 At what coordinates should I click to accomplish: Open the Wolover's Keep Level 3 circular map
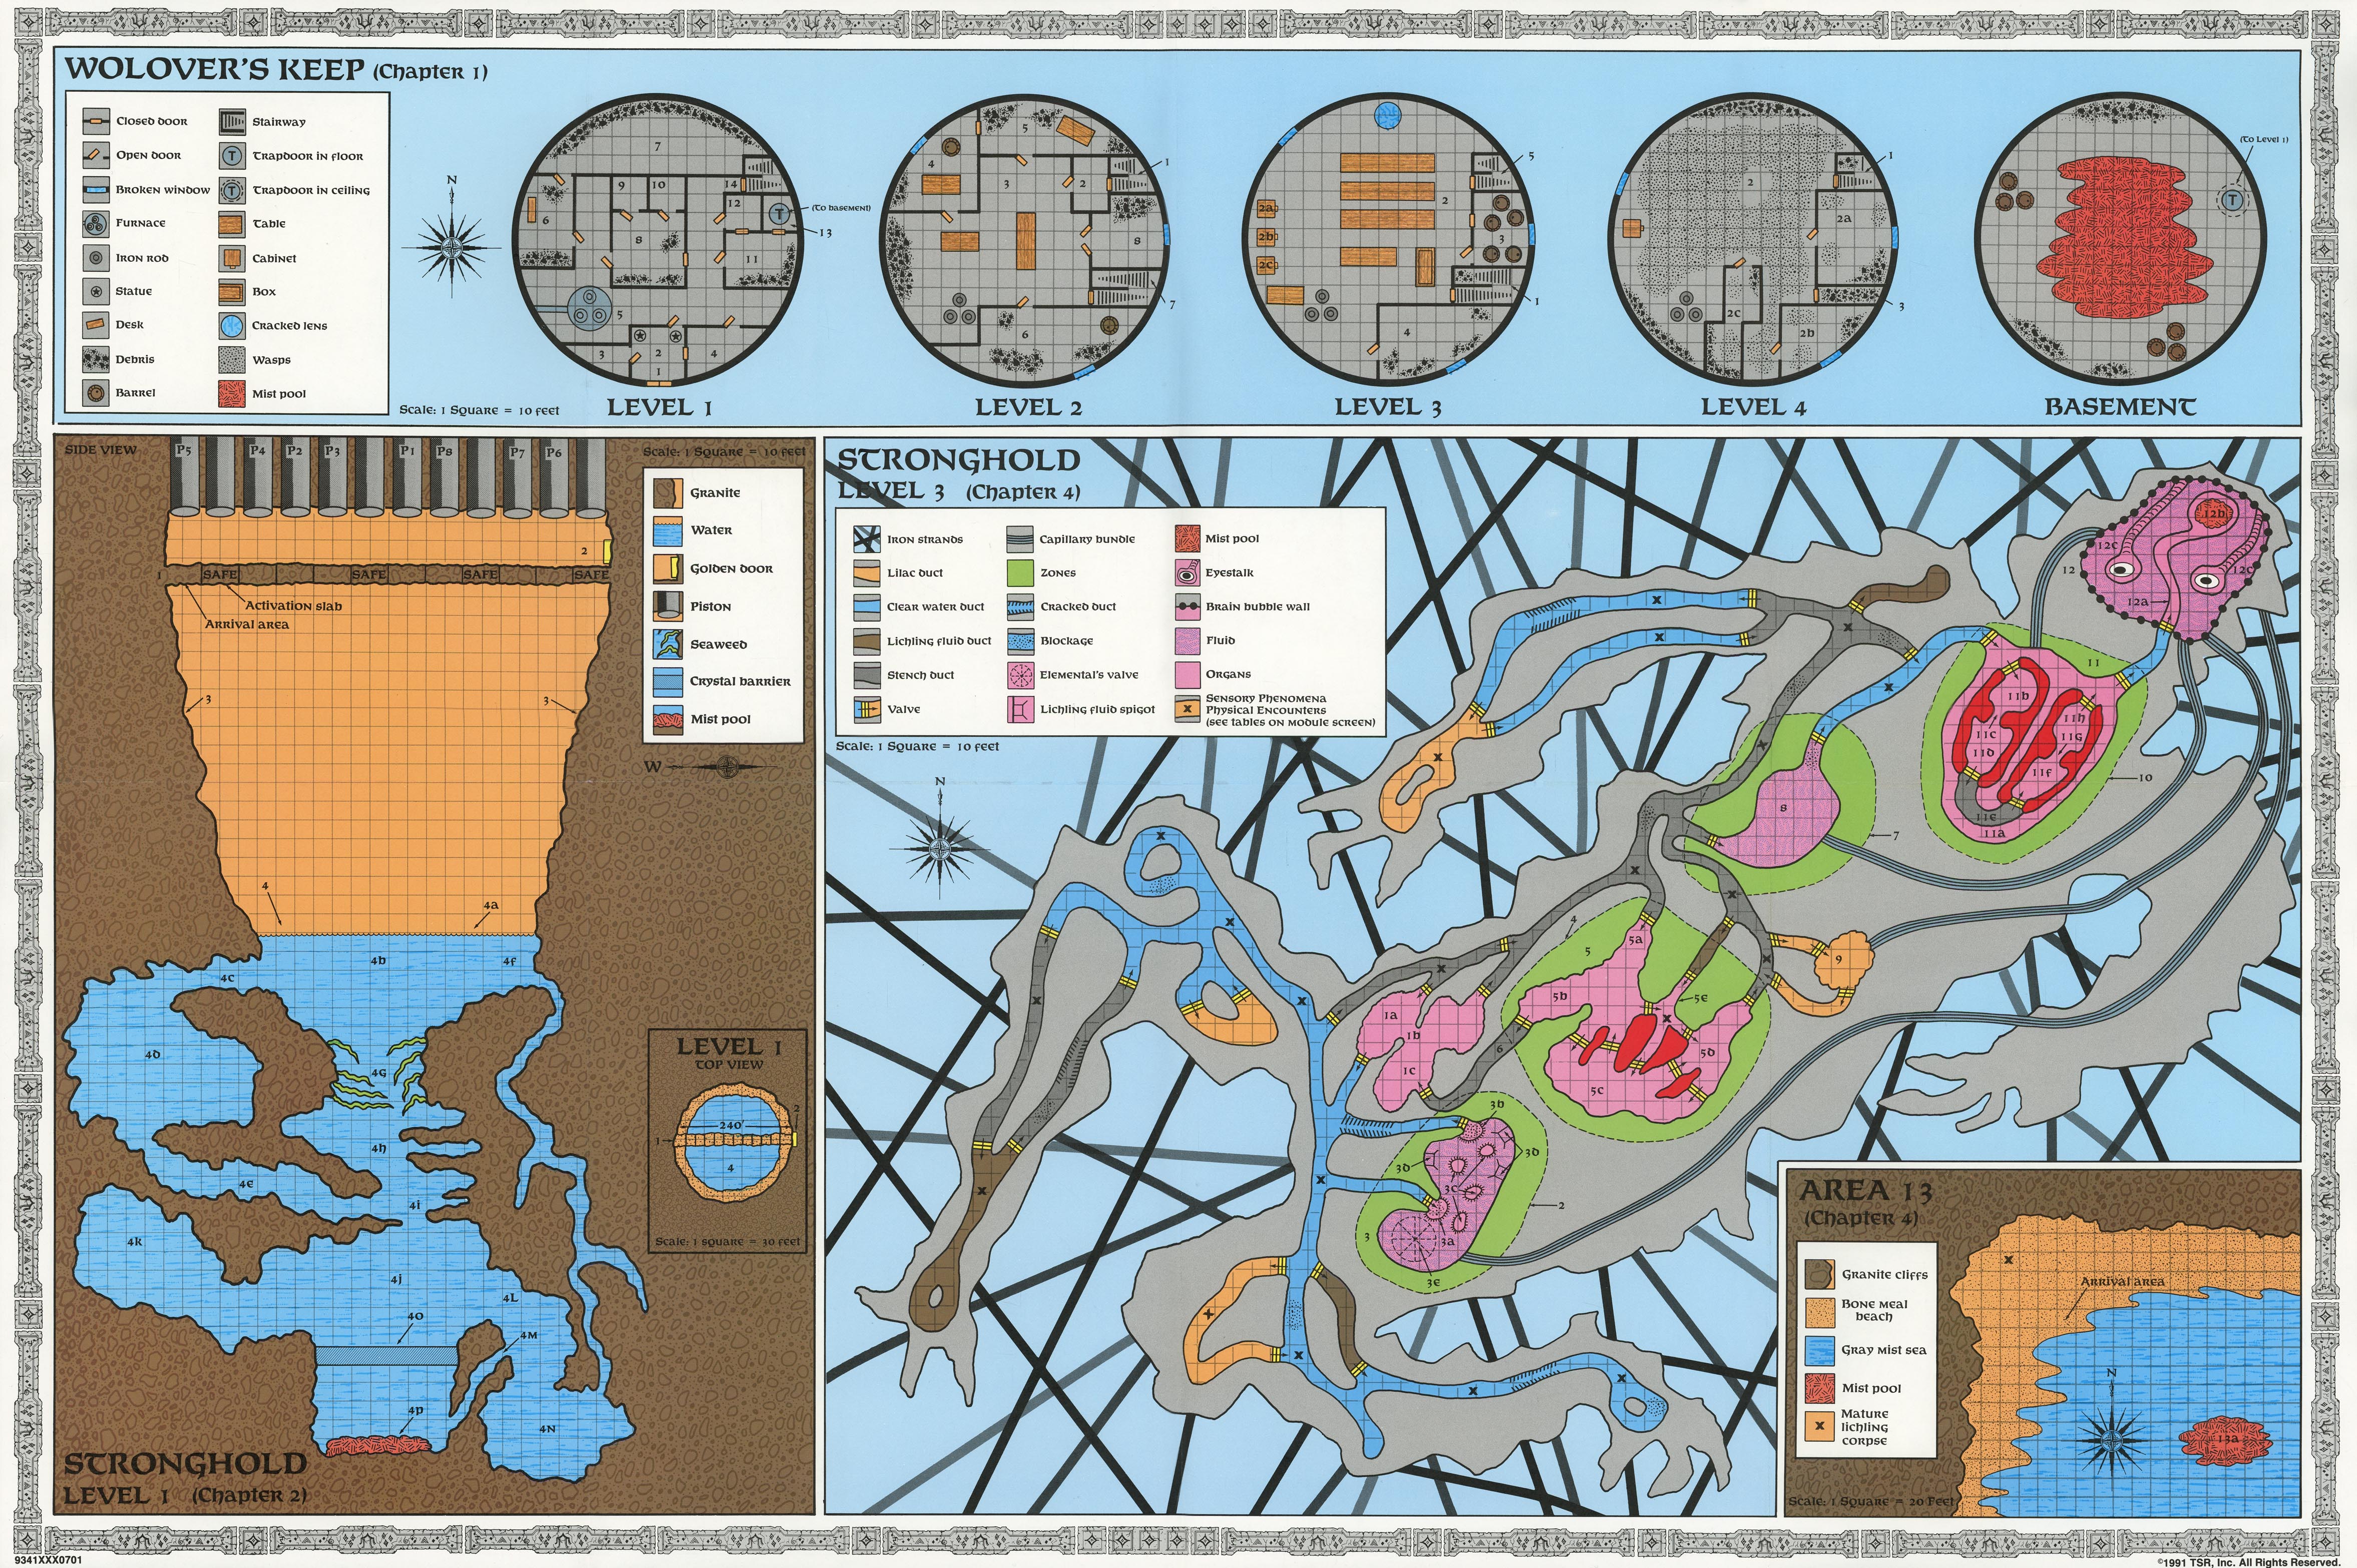coord(1387,240)
